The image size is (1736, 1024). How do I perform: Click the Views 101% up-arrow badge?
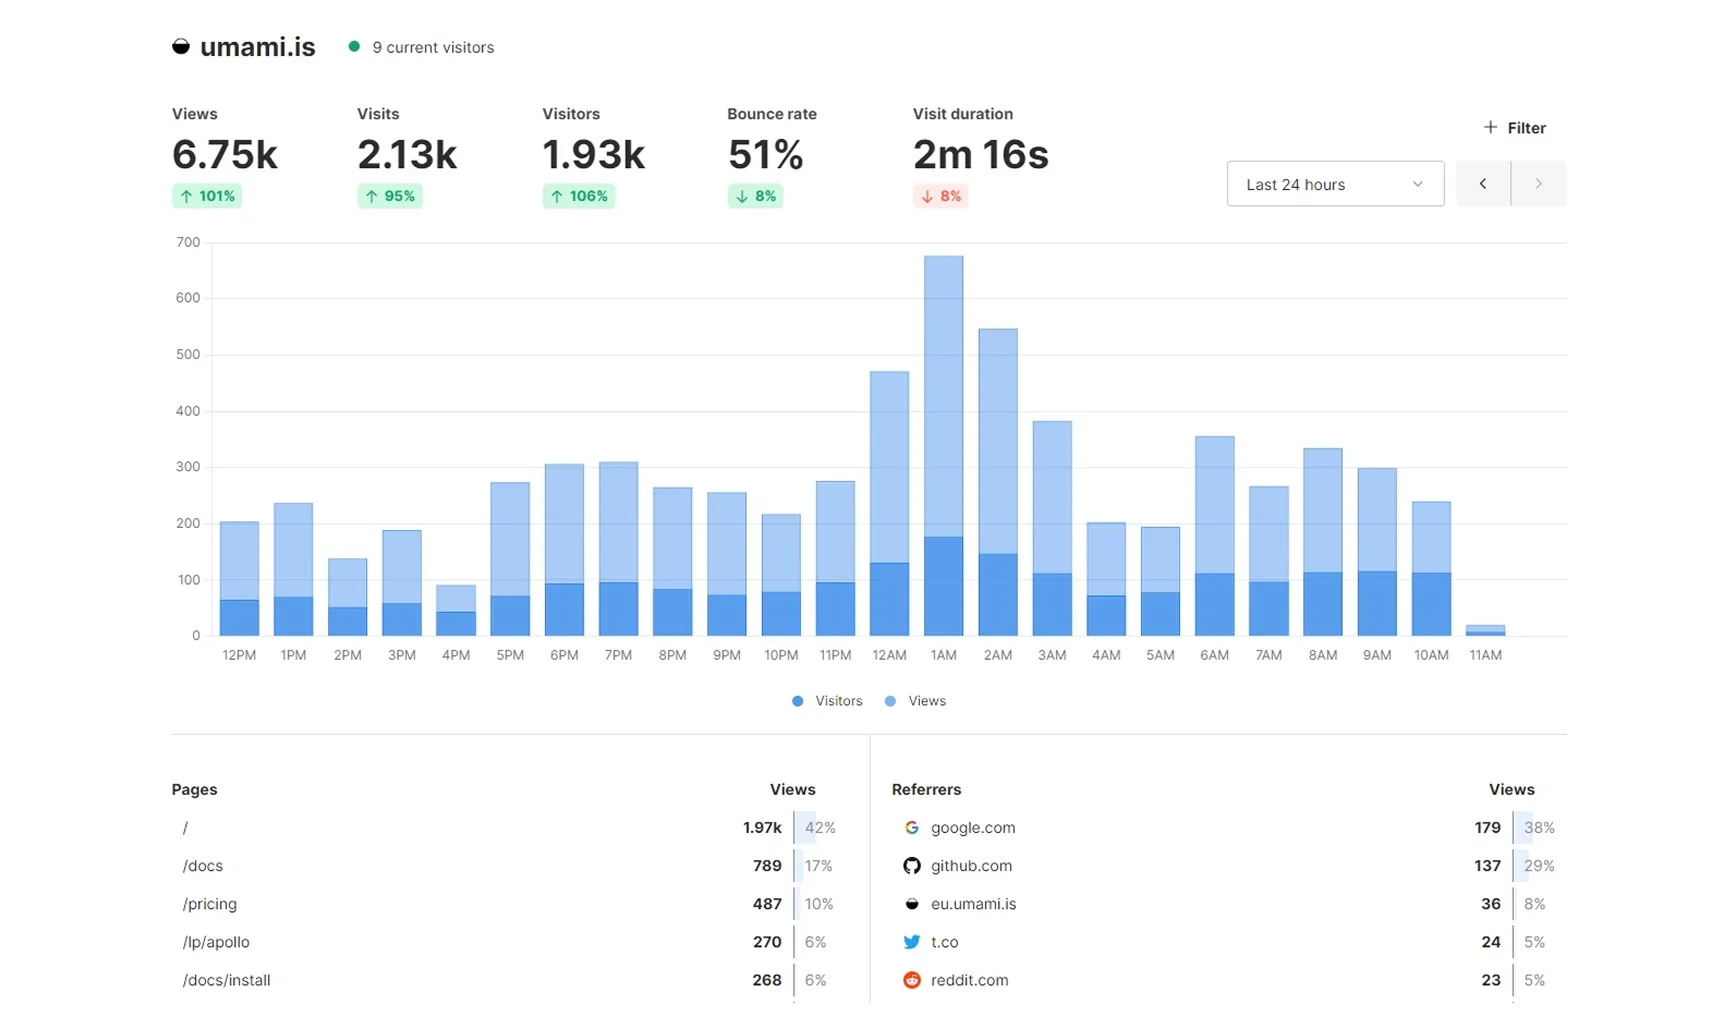coord(207,196)
